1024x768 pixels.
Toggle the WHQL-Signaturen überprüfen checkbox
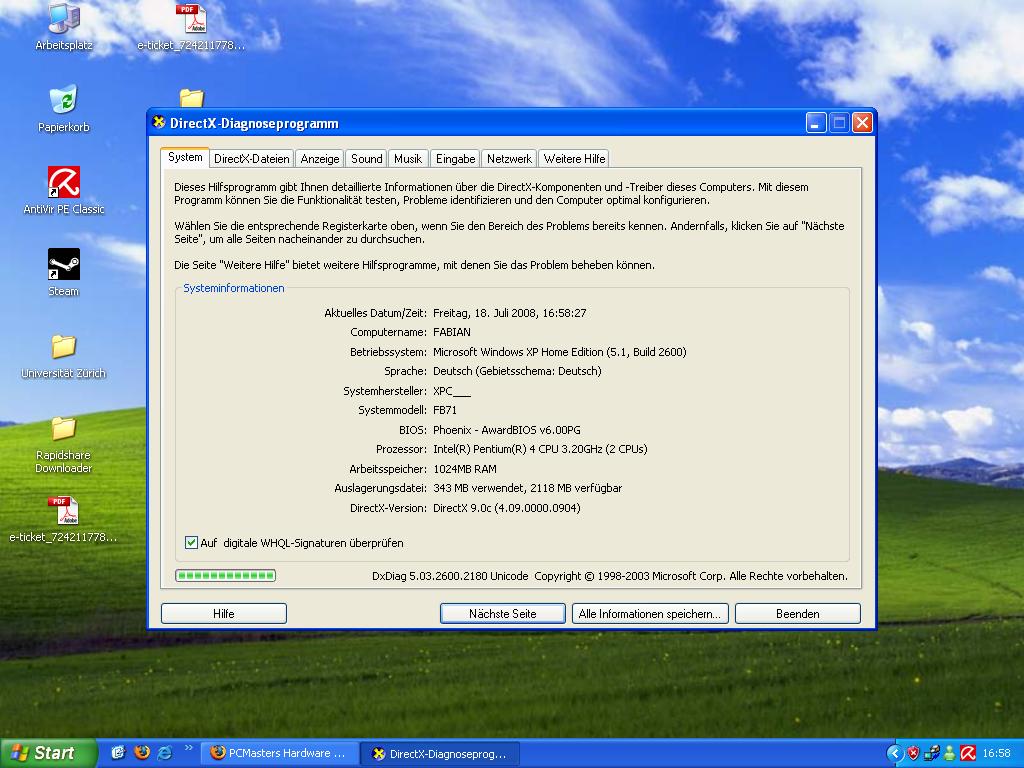pyautogui.click(x=191, y=543)
